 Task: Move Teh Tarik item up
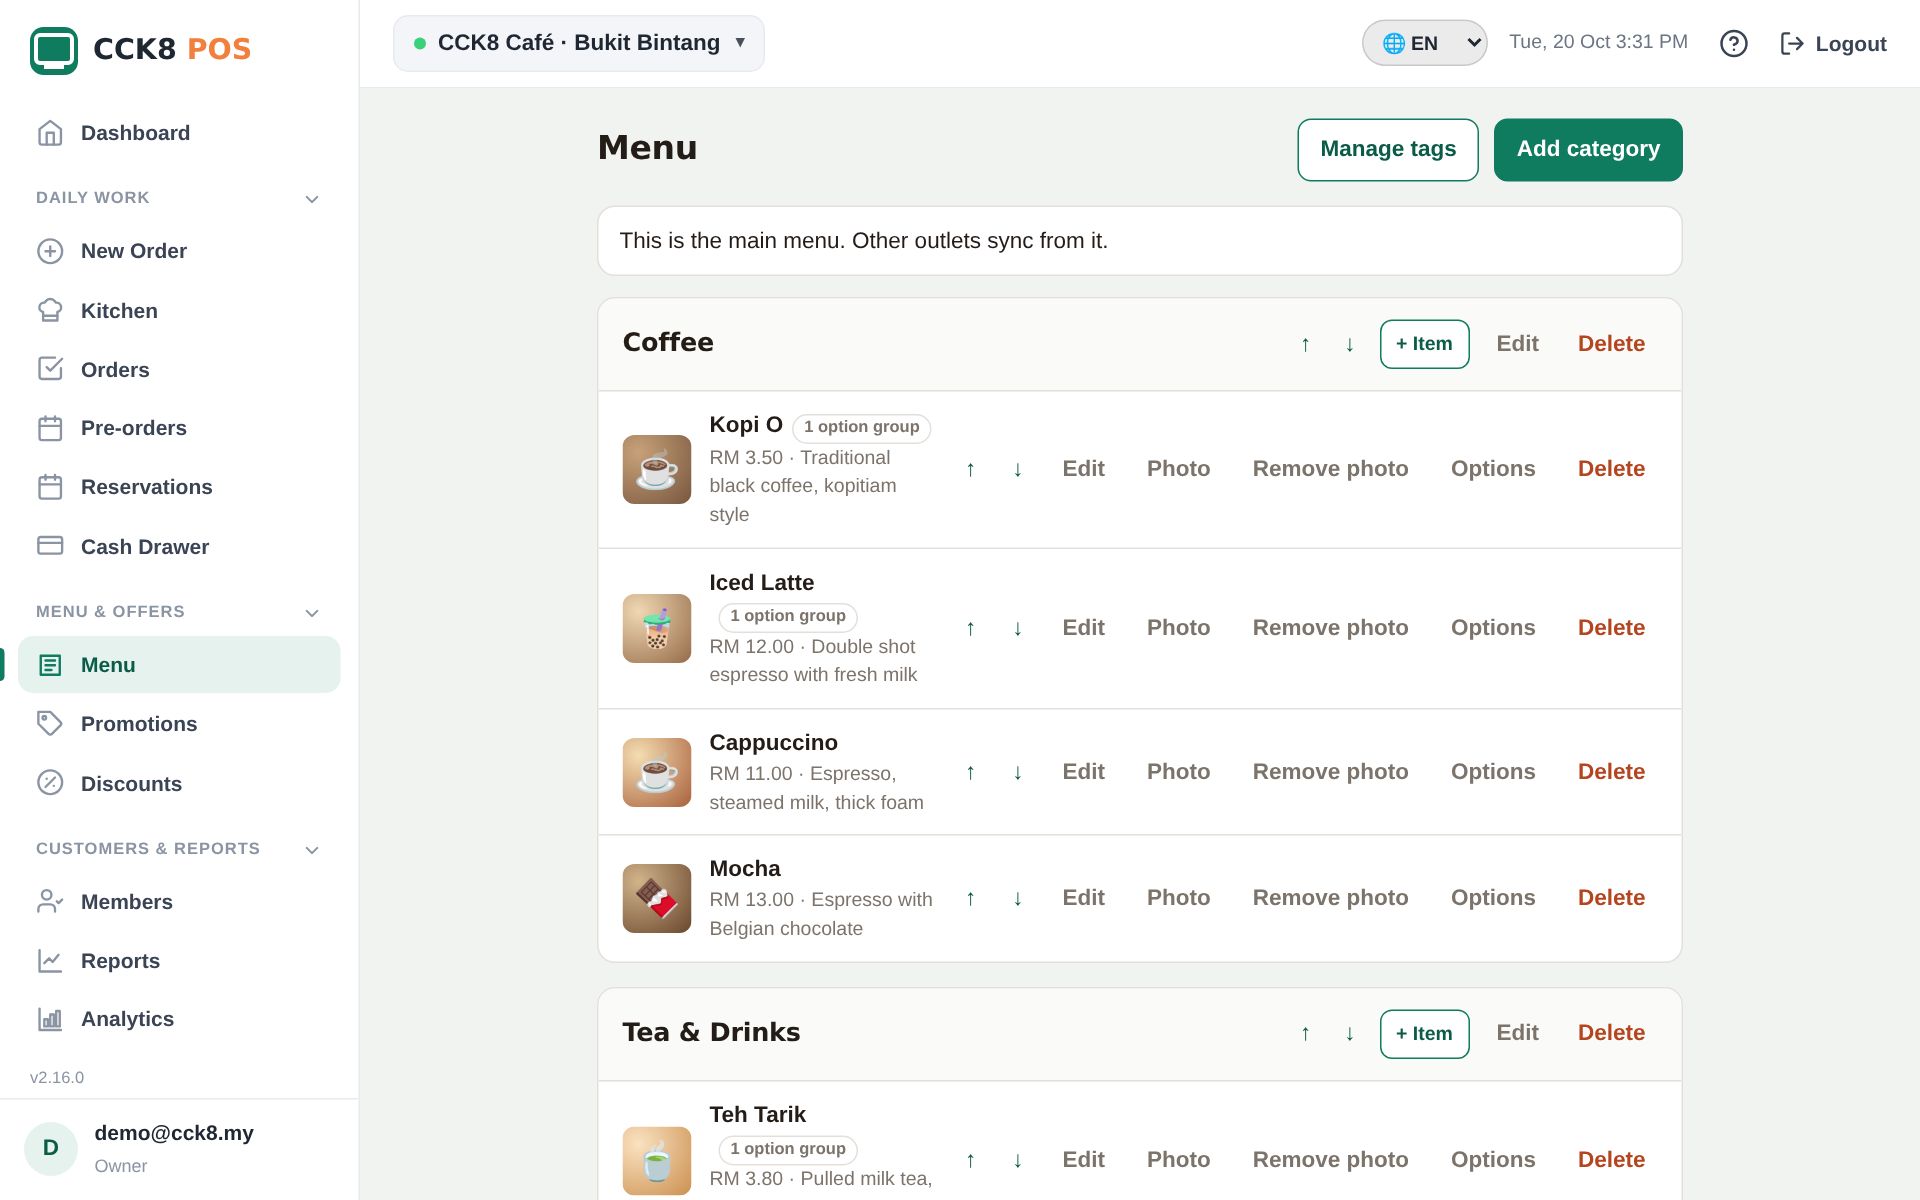[970, 1160]
